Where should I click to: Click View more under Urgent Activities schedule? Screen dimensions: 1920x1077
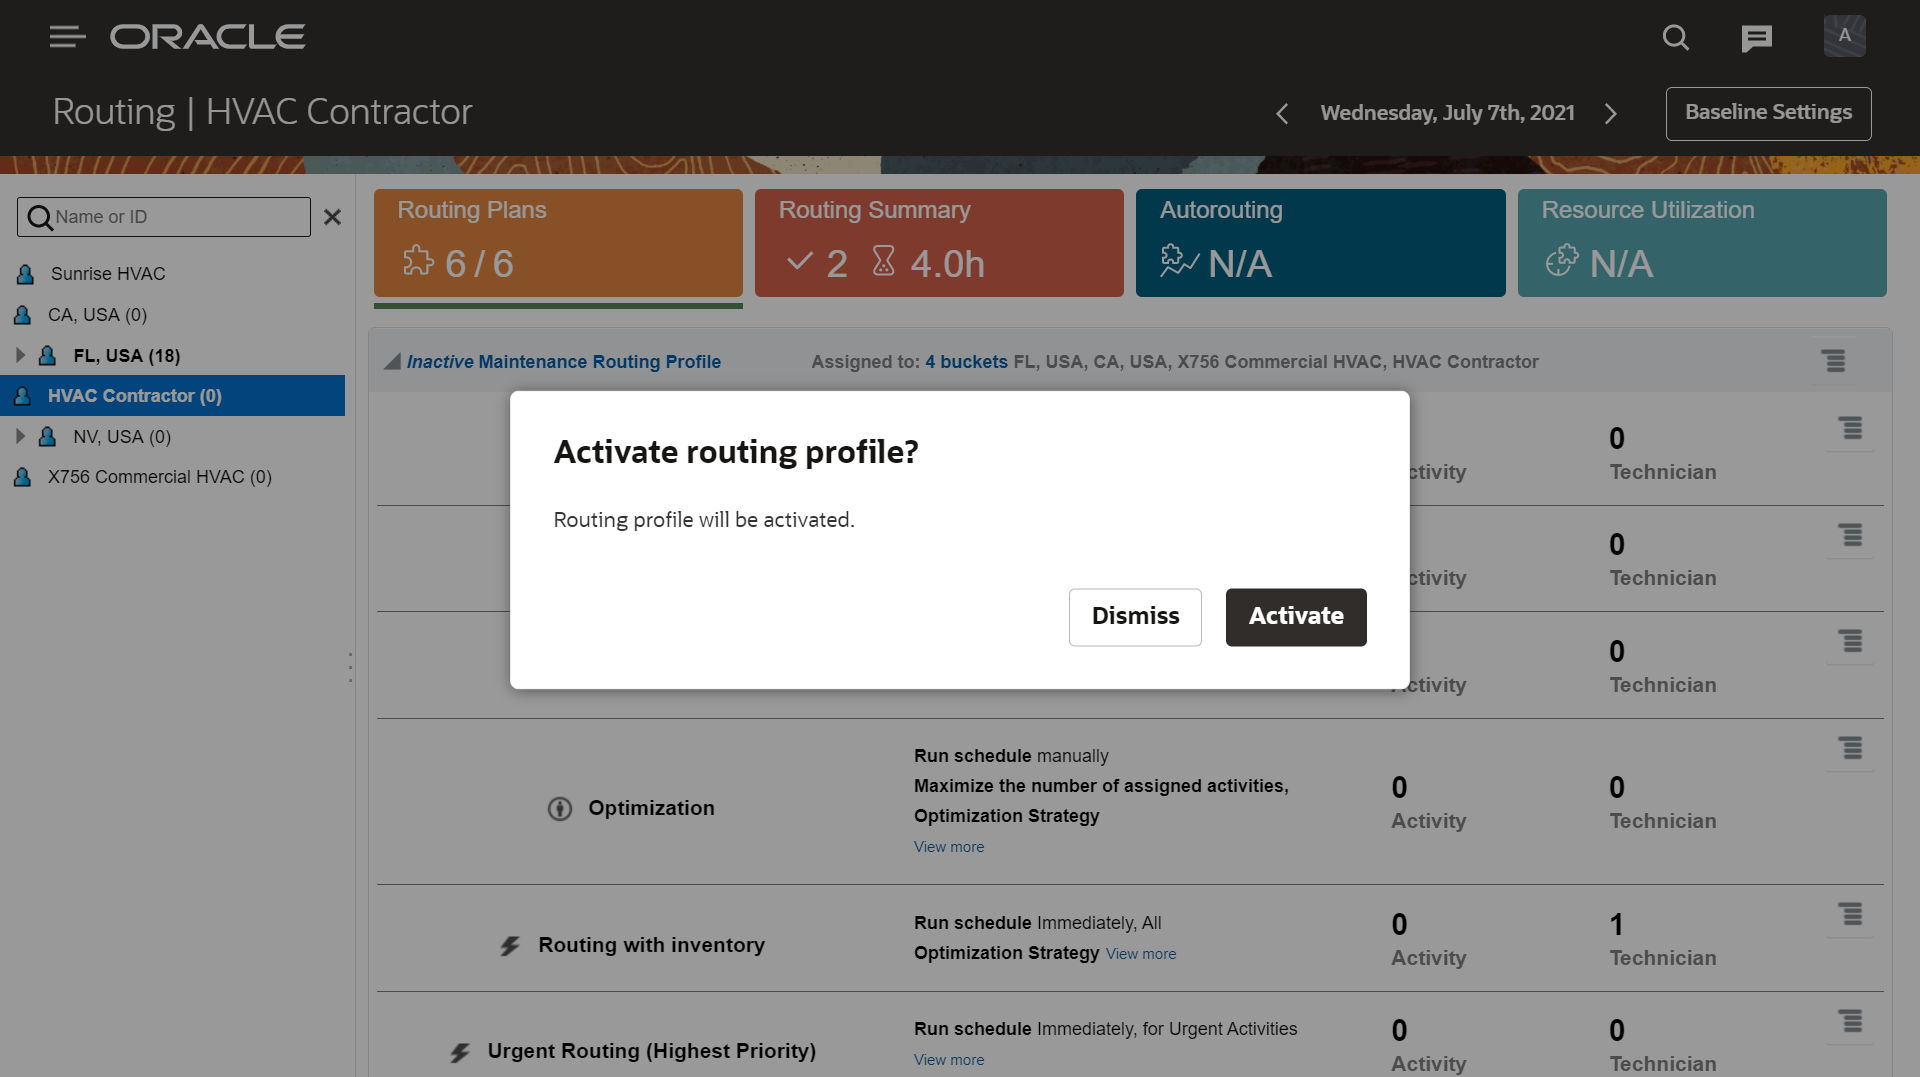coord(949,1060)
